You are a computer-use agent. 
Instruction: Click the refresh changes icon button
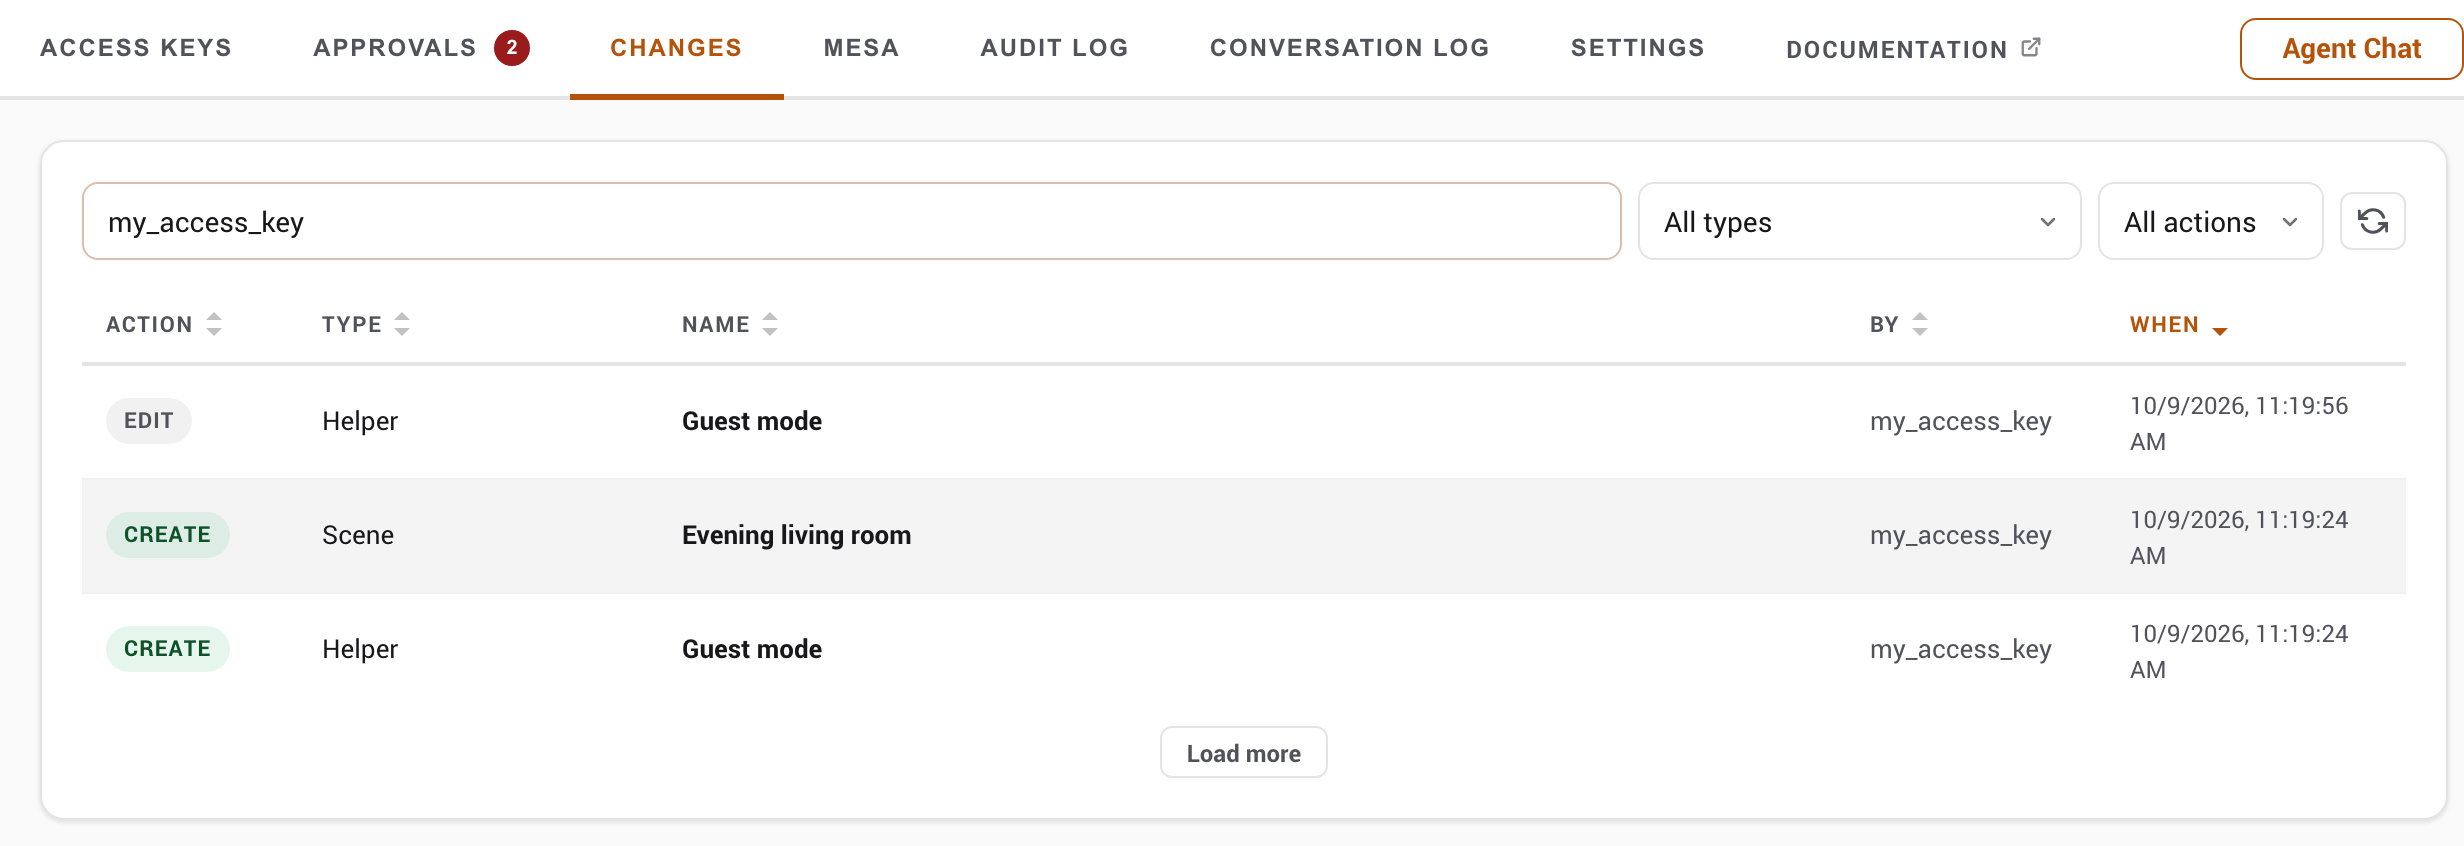(2372, 221)
